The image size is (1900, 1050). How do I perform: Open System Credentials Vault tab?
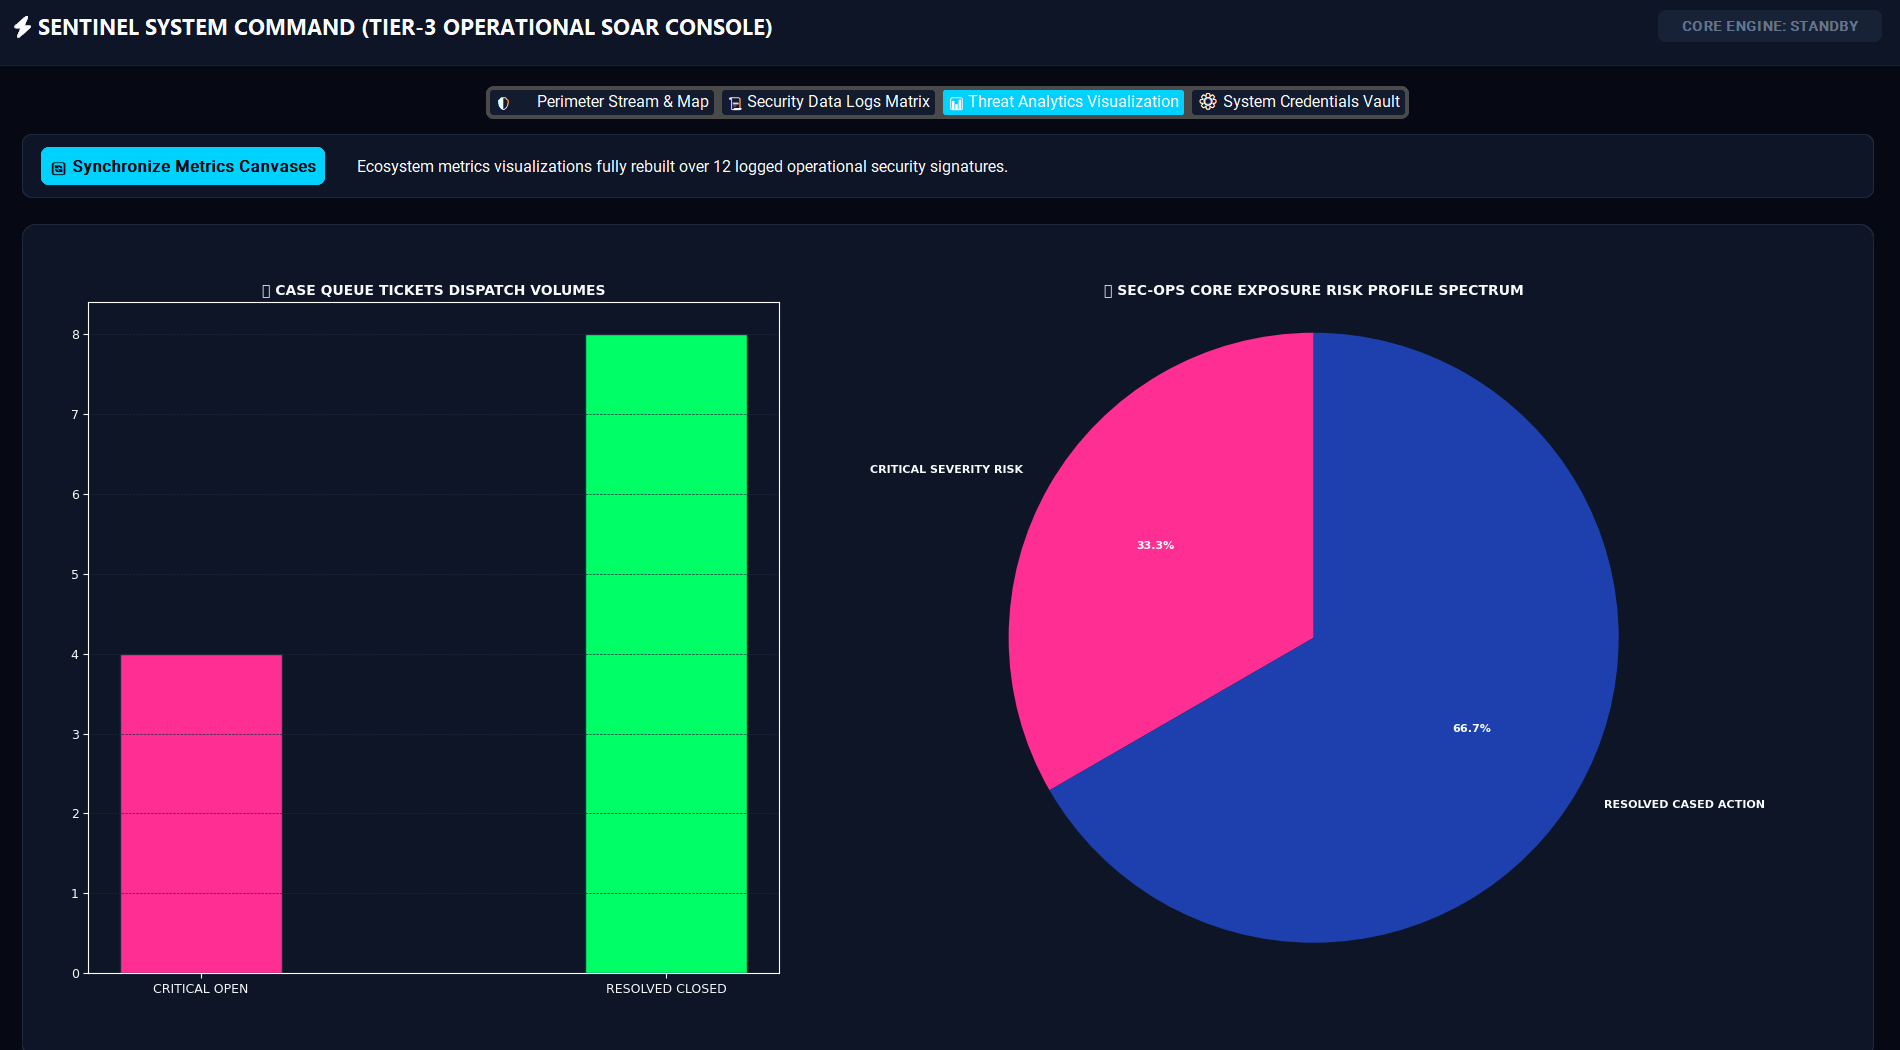tap(1299, 102)
